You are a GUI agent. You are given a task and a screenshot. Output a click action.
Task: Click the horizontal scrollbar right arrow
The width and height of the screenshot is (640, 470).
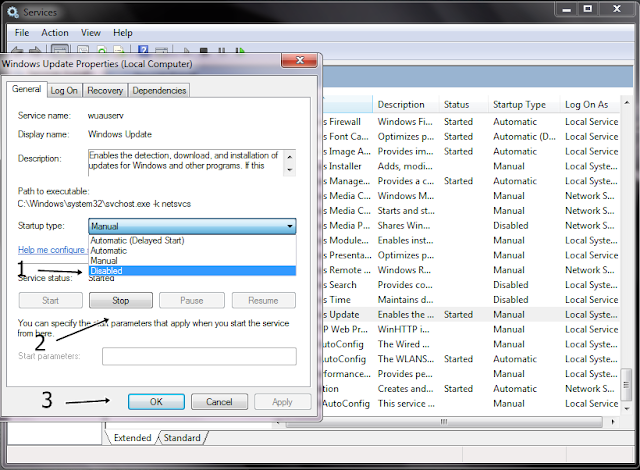(x=613, y=421)
